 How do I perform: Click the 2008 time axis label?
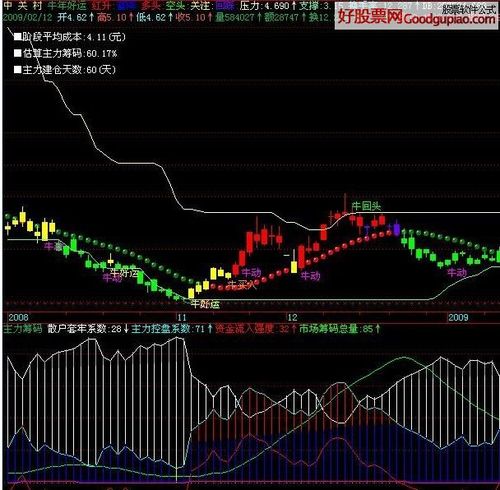[18, 317]
